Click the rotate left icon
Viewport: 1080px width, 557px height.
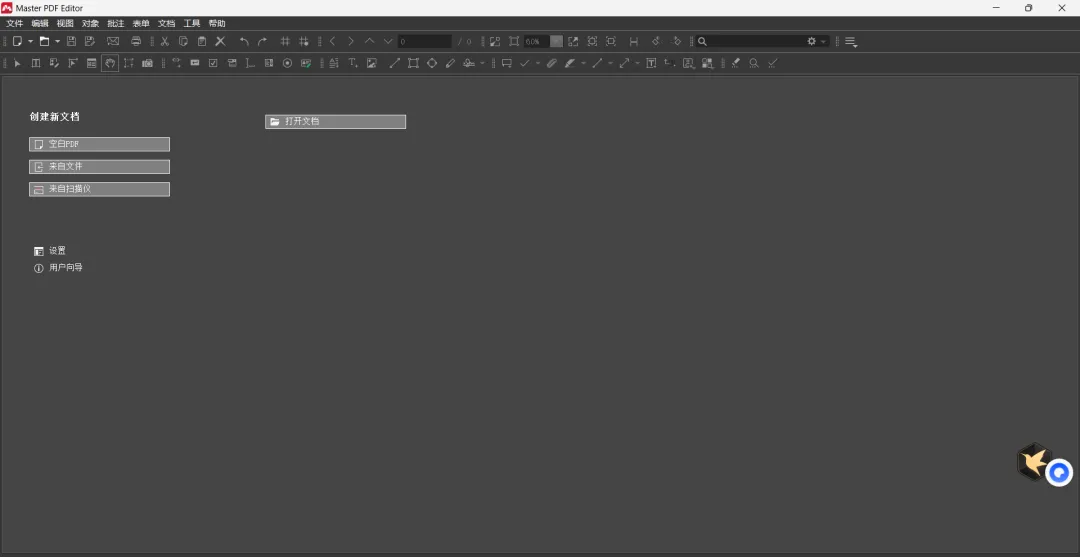pyautogui.click(x=656, y=41)
